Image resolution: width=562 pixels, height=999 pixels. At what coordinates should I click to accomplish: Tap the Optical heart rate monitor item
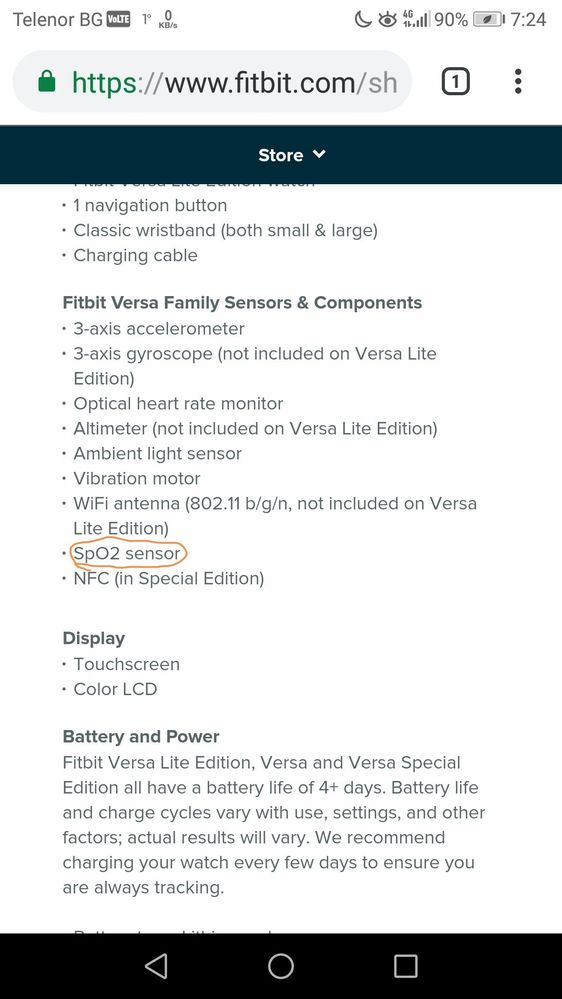pos(178,404)
